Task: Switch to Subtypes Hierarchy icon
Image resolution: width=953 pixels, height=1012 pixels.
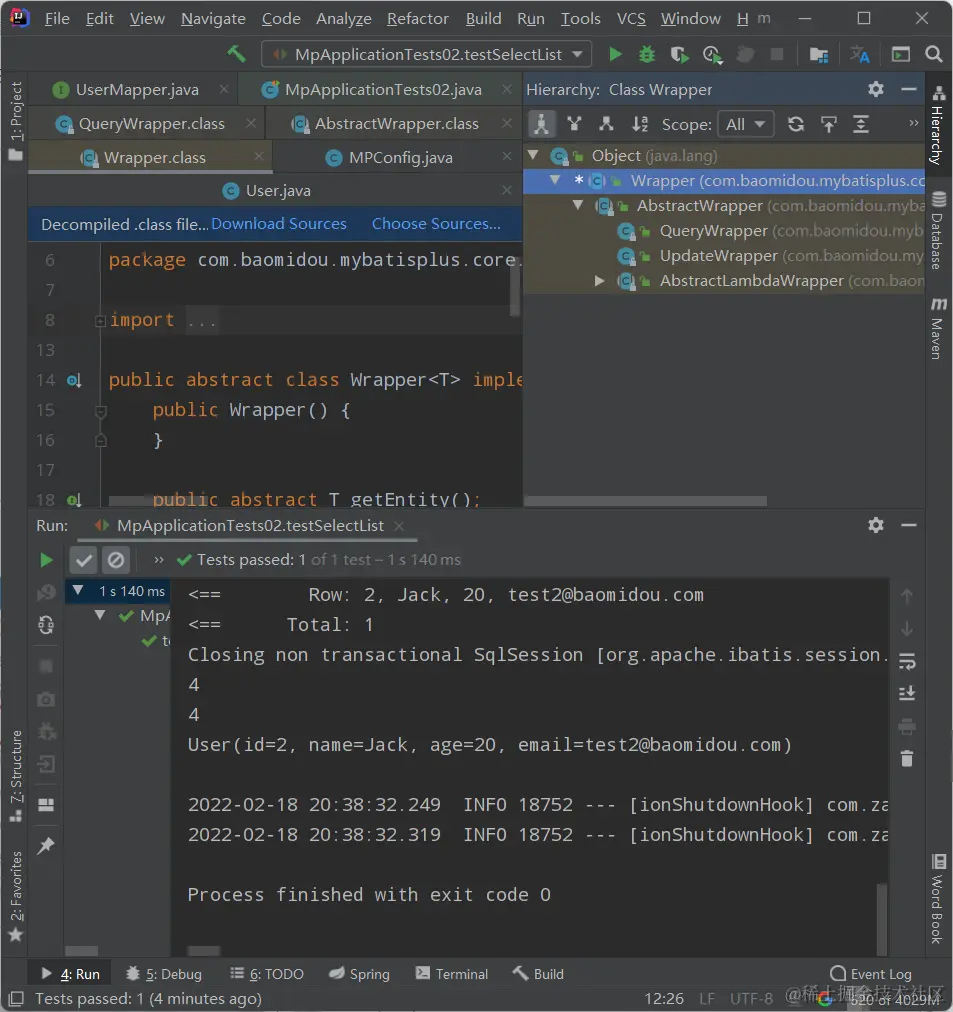Action: tap(606, 124)
